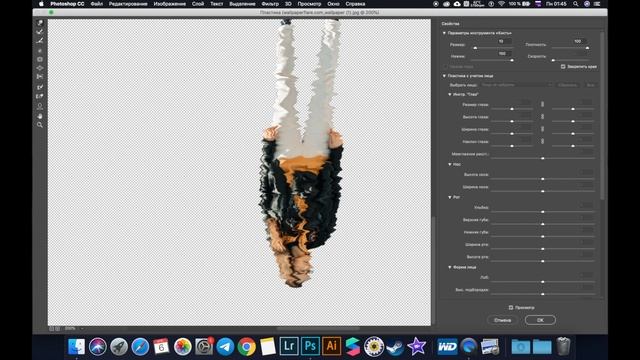Open the WD app in dock
Image resolution: width=640 pixels, height=360 pixels.
(x=447, y=347)
